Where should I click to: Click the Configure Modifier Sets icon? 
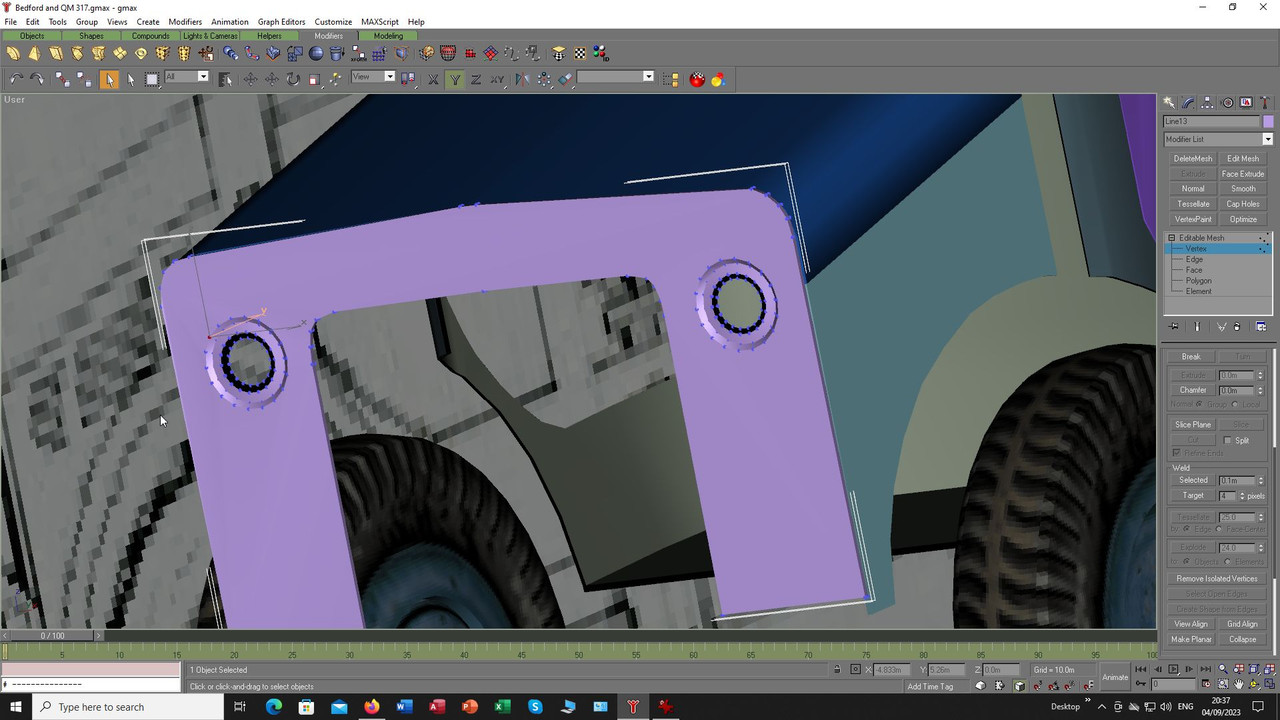tap(1261, 327)
